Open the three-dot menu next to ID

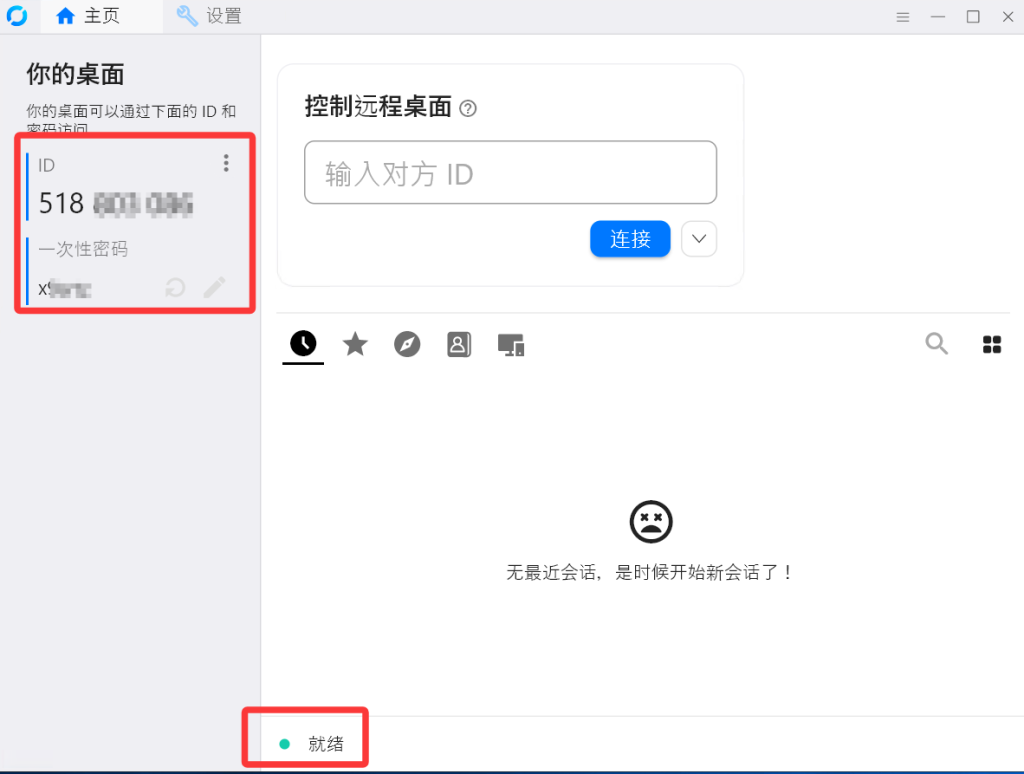click(x=226, y=163)
